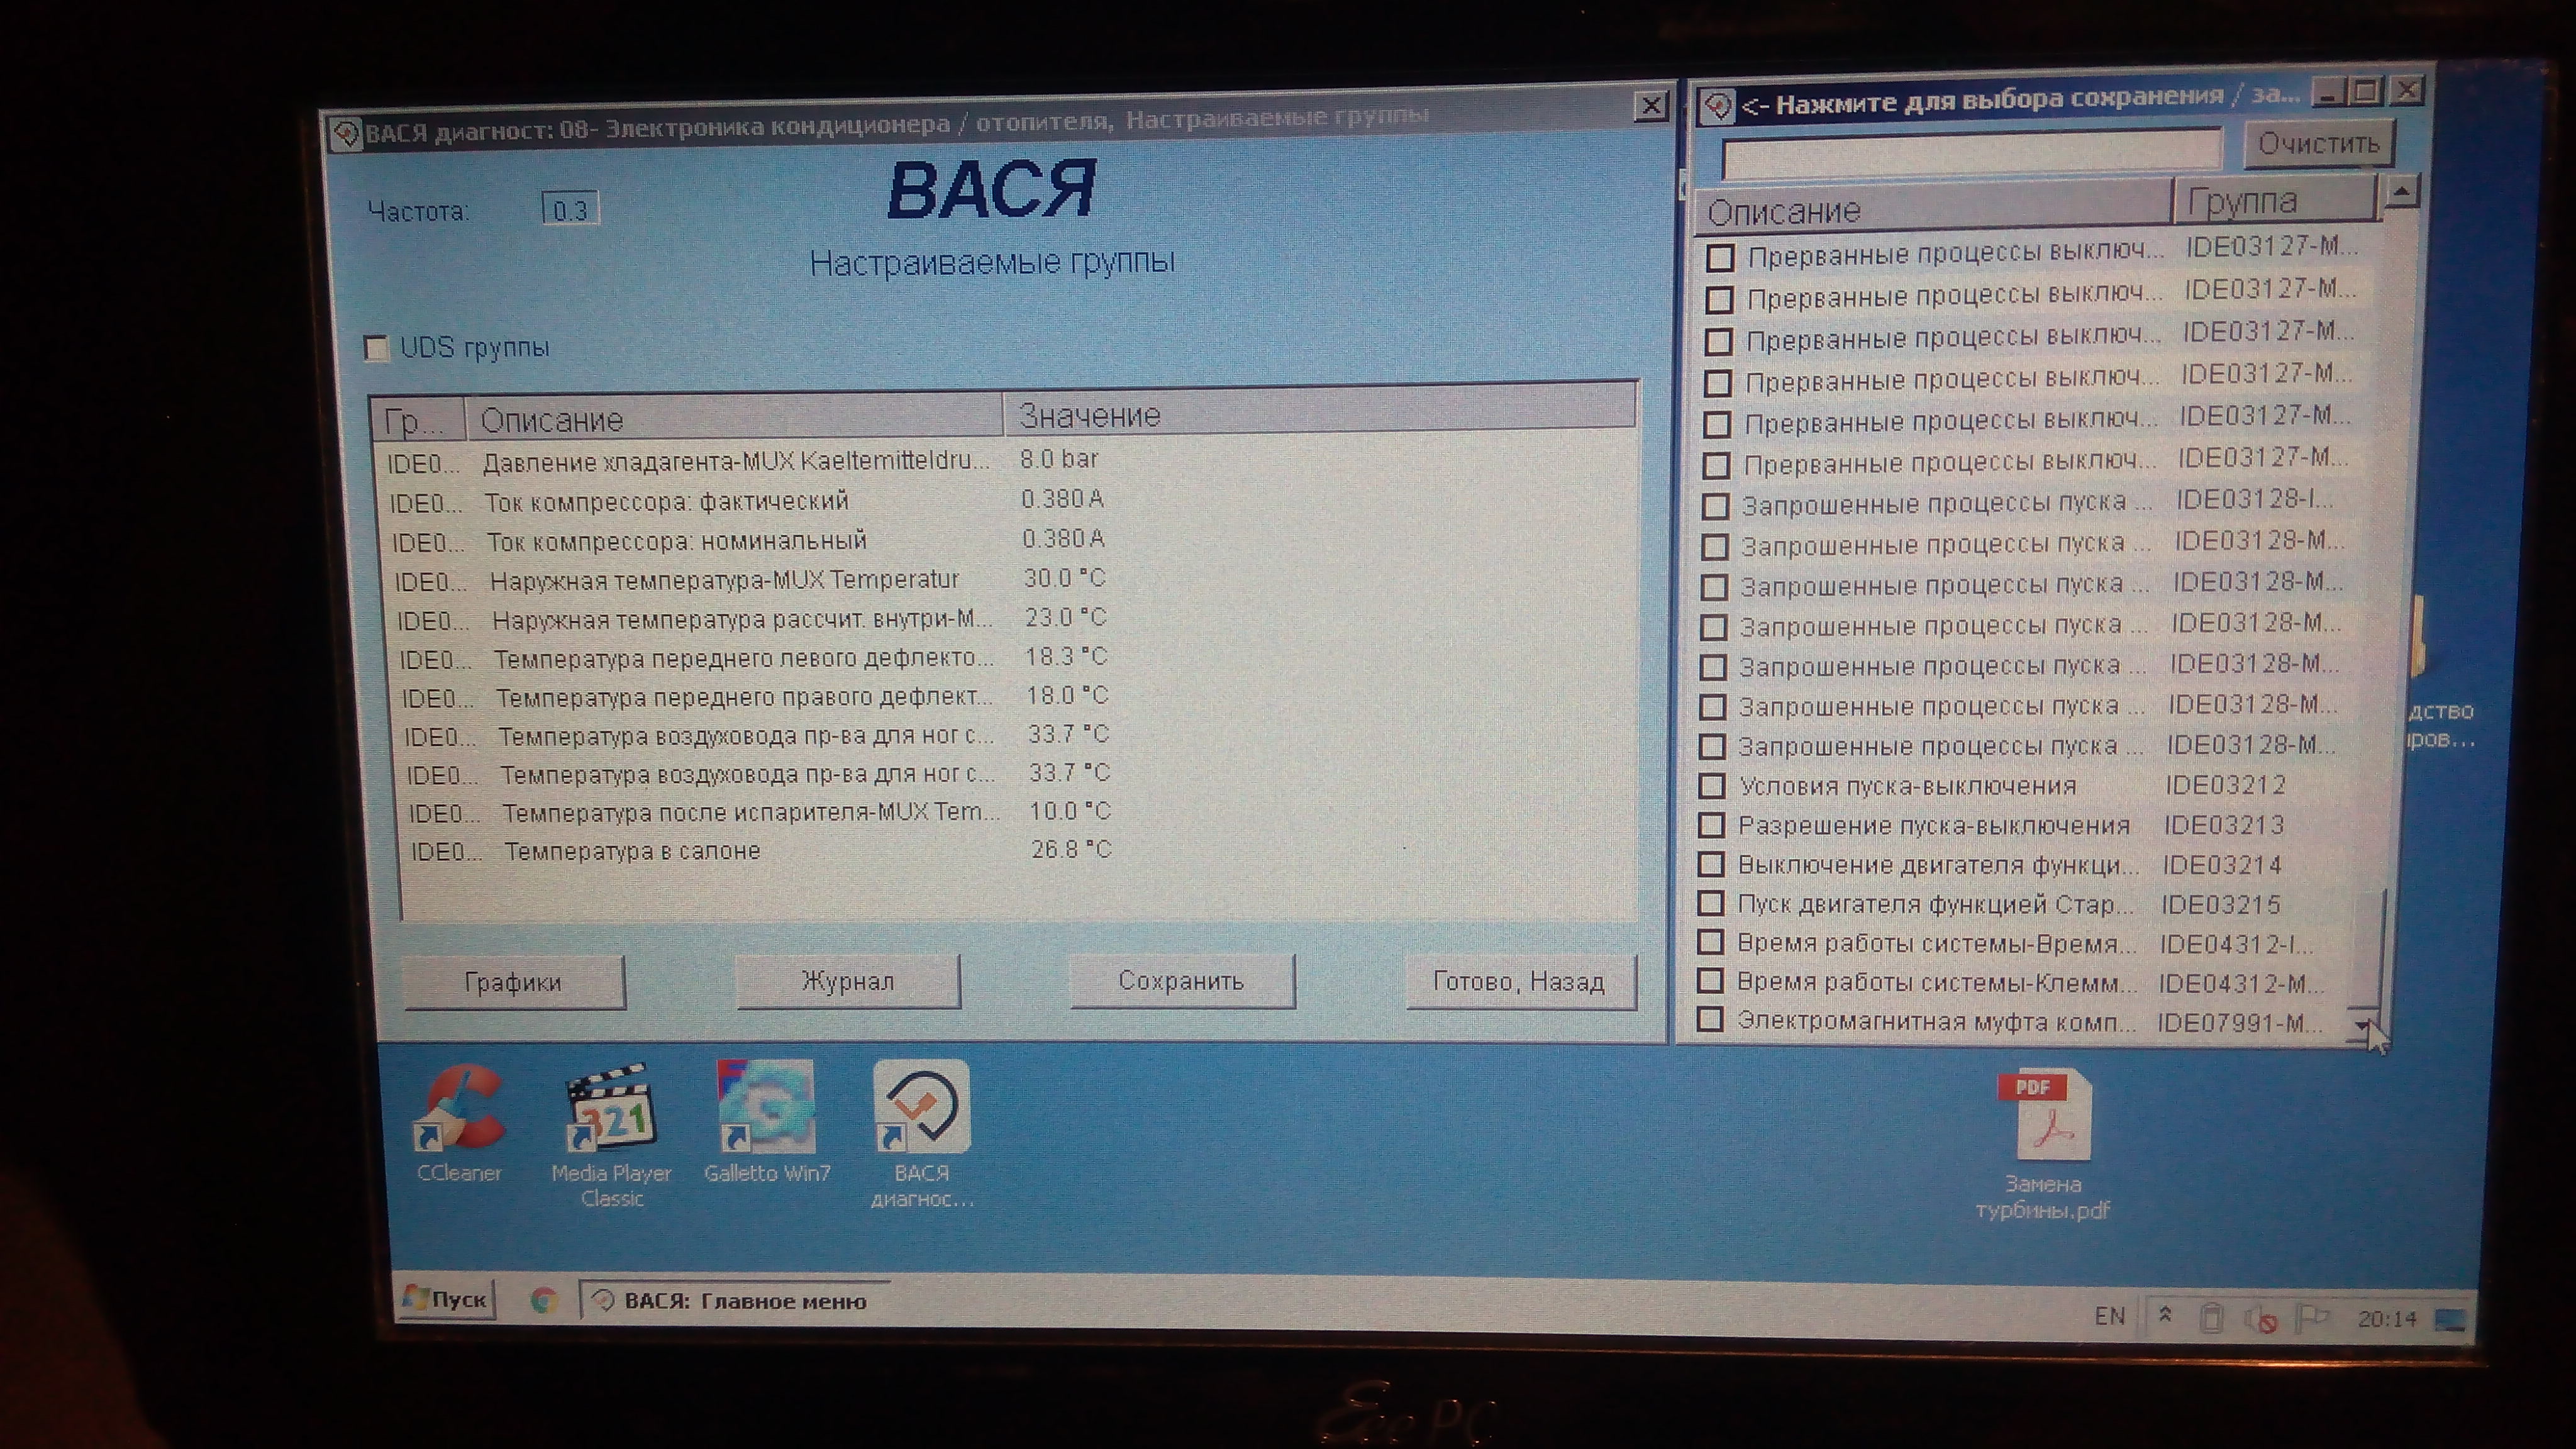Click the ВАСЯ icon in the selection window title bar

[x=1719, y=105]
